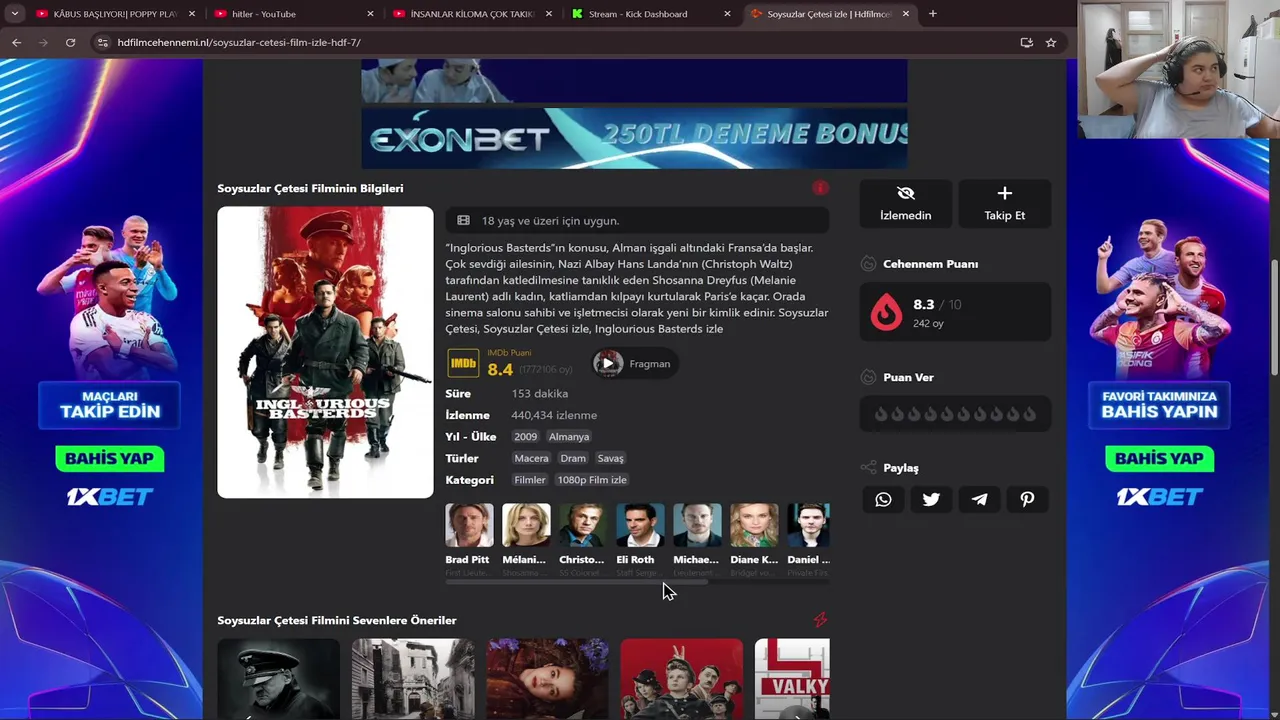Open the recommended film with woman portrait
1280x720 pixels.
(x=547, y=679)
